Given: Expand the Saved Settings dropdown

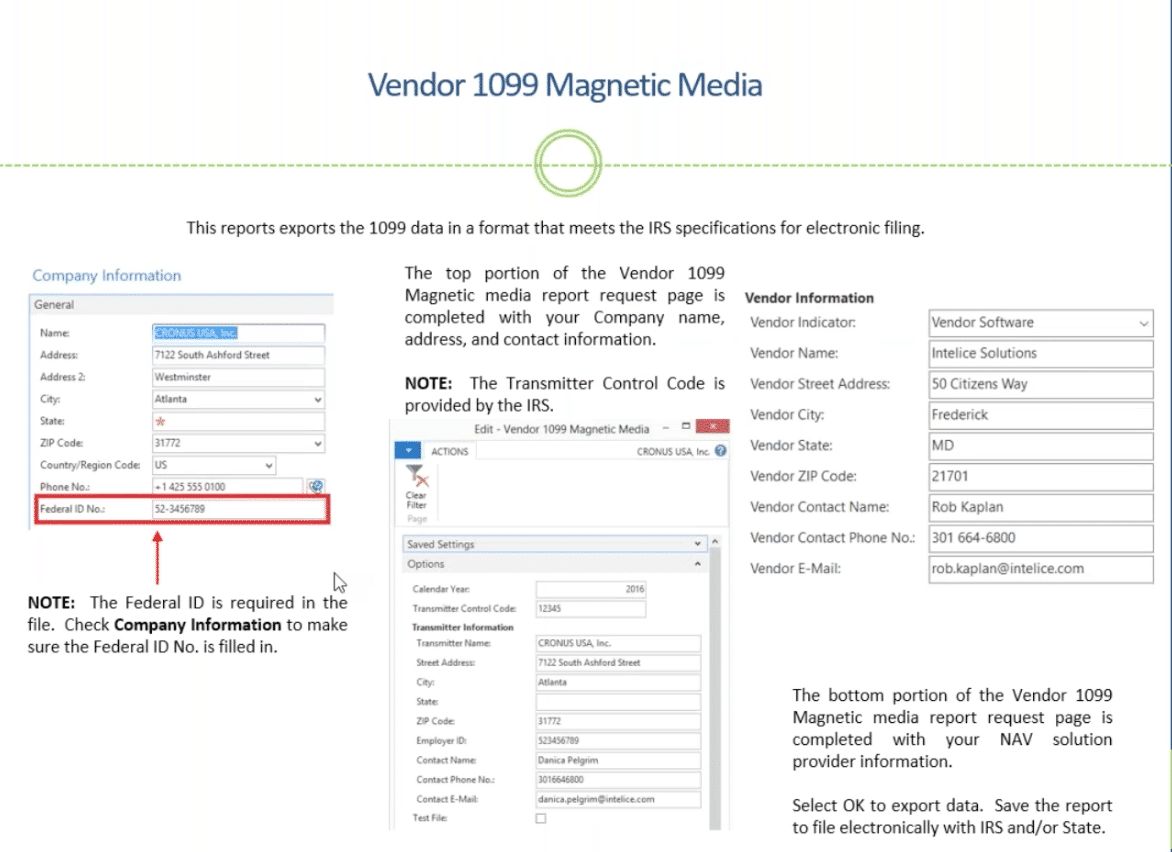Looking at the screenshot, I should coord(697,544).
